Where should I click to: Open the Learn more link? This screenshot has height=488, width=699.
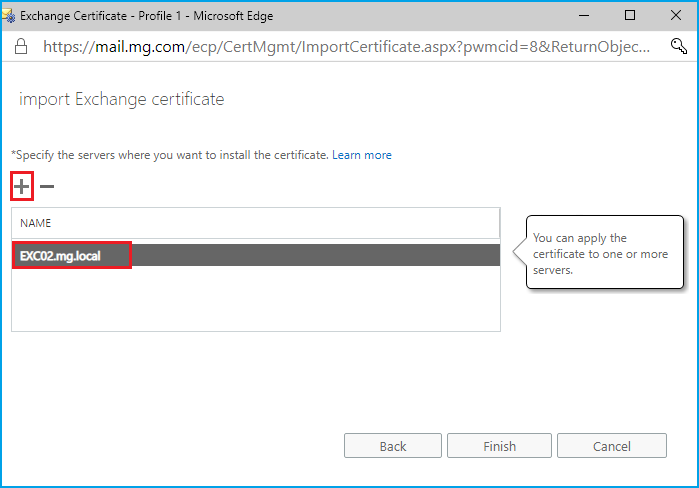point(362,155)
